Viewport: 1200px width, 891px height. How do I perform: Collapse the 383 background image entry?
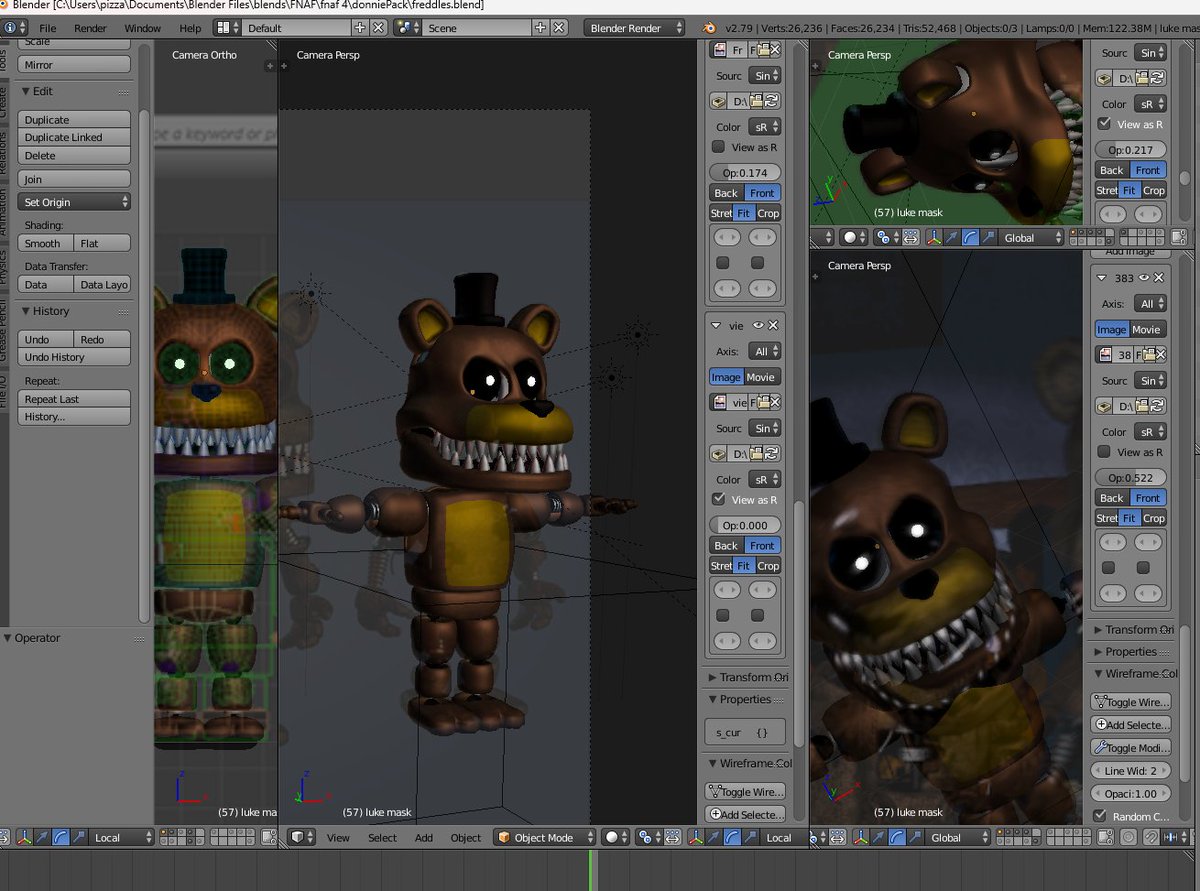click(1101, 278)
